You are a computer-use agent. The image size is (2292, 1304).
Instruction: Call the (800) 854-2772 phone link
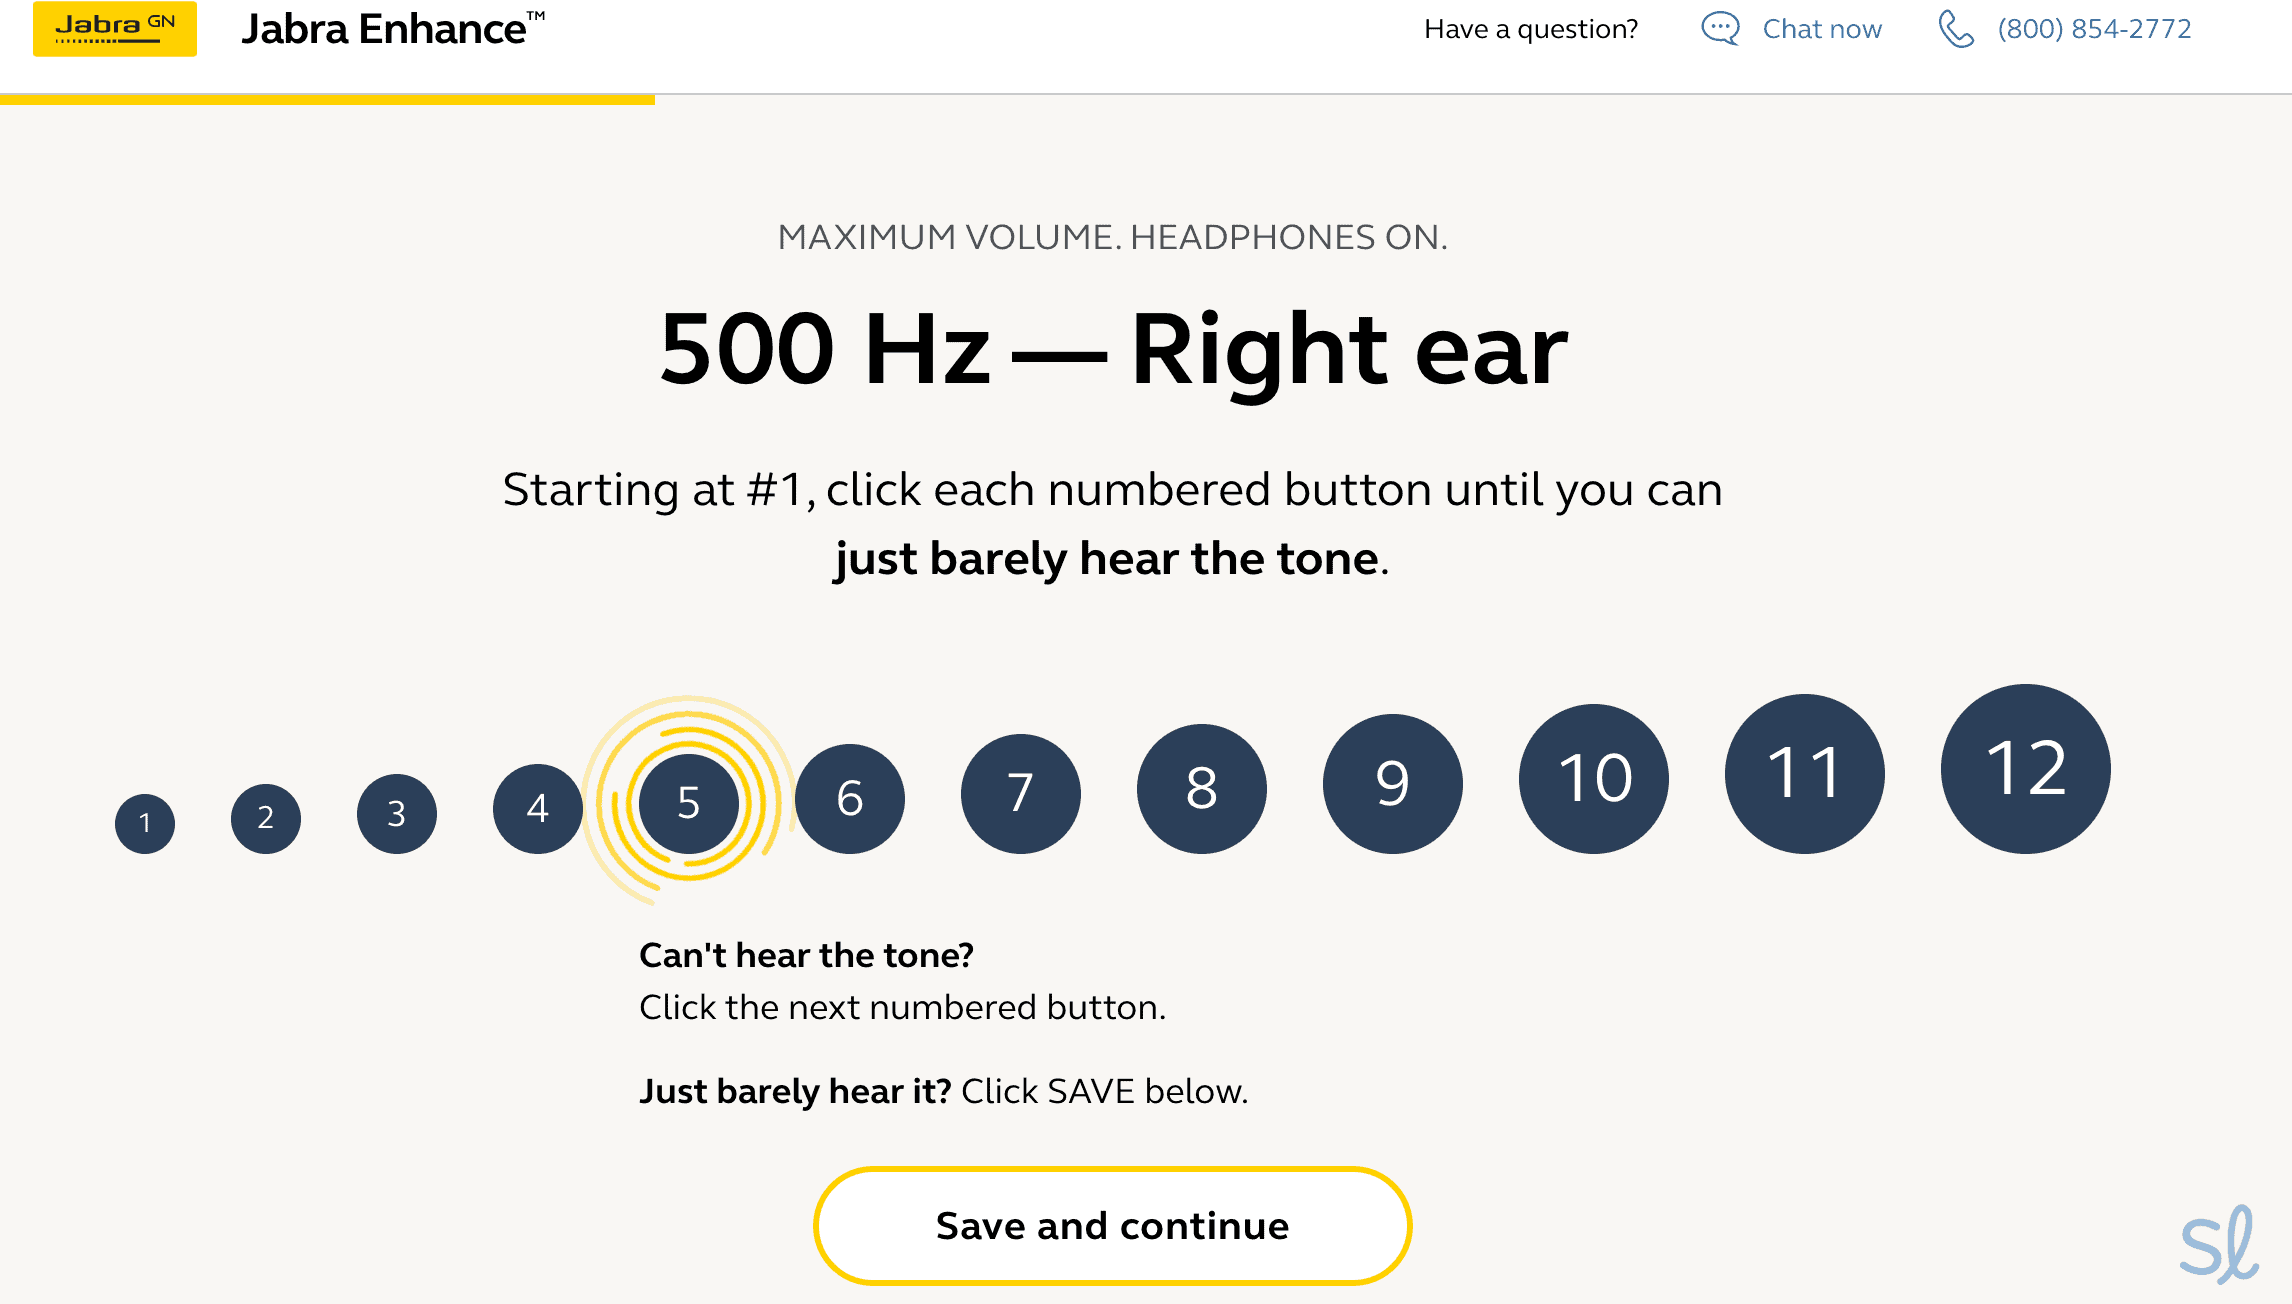[x=2094, y=29]
